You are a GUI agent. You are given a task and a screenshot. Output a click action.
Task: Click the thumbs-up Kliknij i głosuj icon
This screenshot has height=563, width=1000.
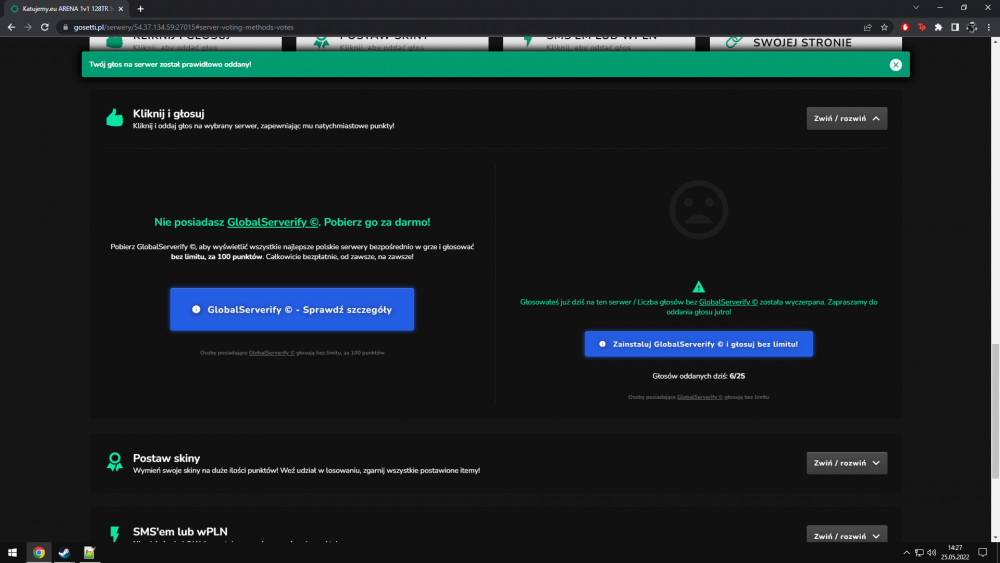[x=114, y=117]
